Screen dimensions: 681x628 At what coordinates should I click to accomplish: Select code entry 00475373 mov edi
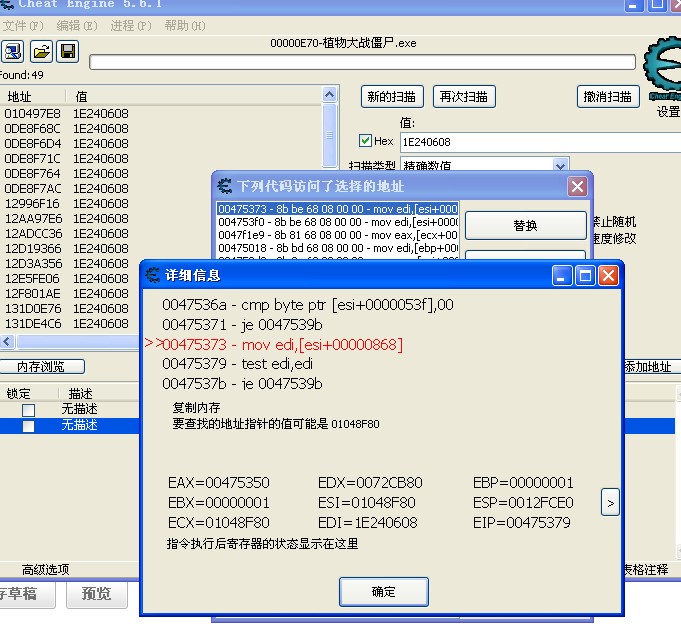pos(337,209)
